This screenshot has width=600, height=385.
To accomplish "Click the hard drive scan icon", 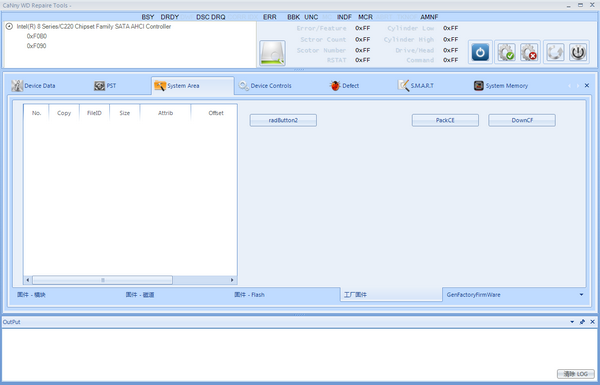I will point(272,53).
